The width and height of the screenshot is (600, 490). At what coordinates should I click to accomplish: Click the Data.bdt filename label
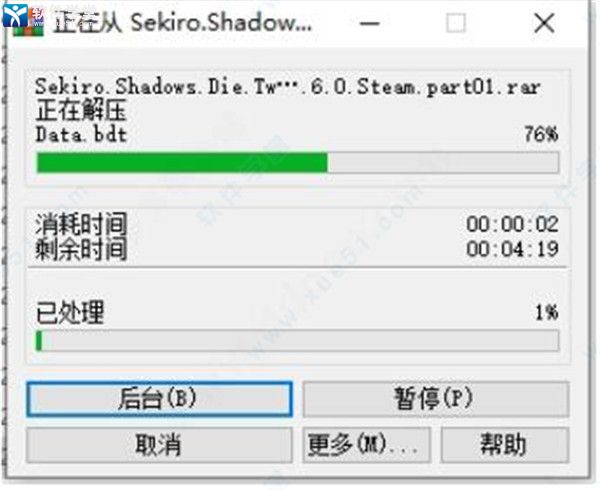(x=81, y=135)
